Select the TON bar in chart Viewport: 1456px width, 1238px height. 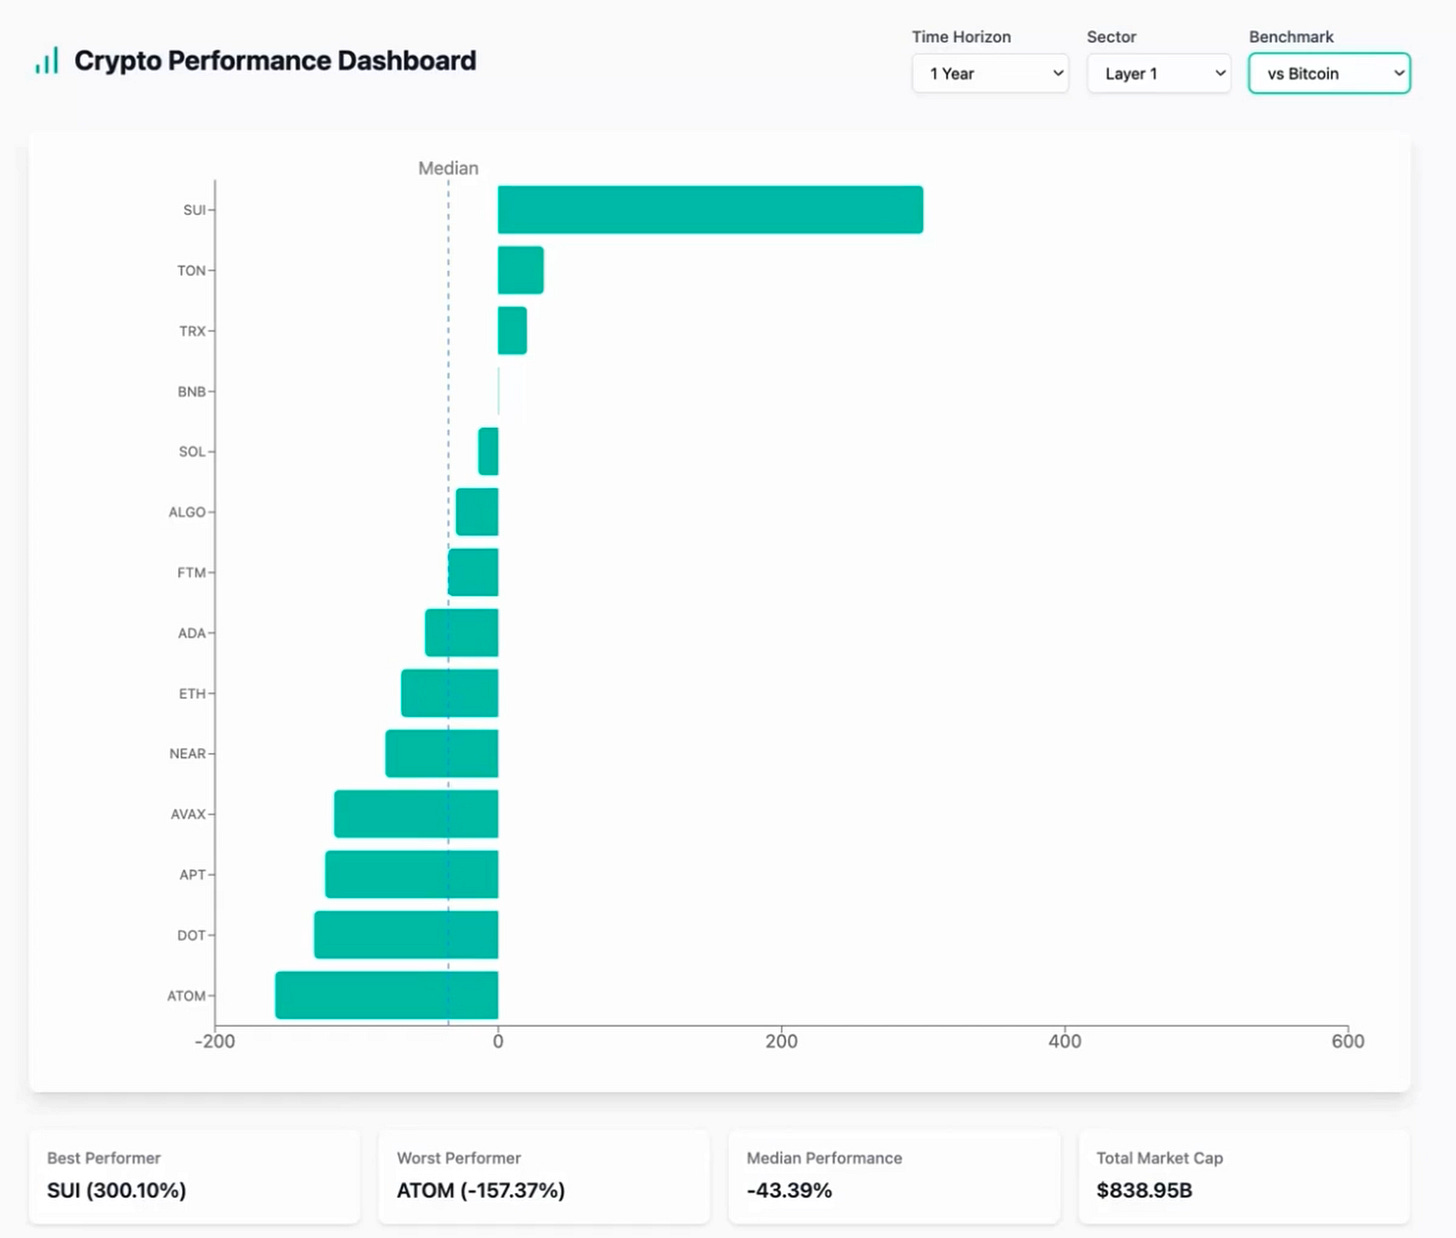[521, 270]
